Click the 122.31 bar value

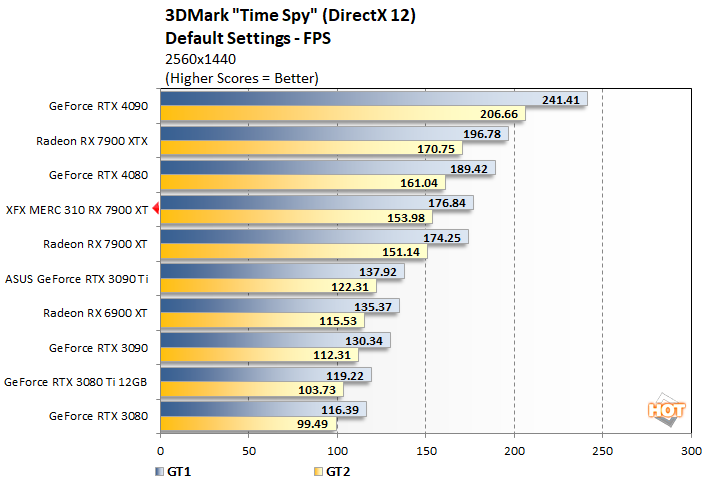[x=350, y=287]
